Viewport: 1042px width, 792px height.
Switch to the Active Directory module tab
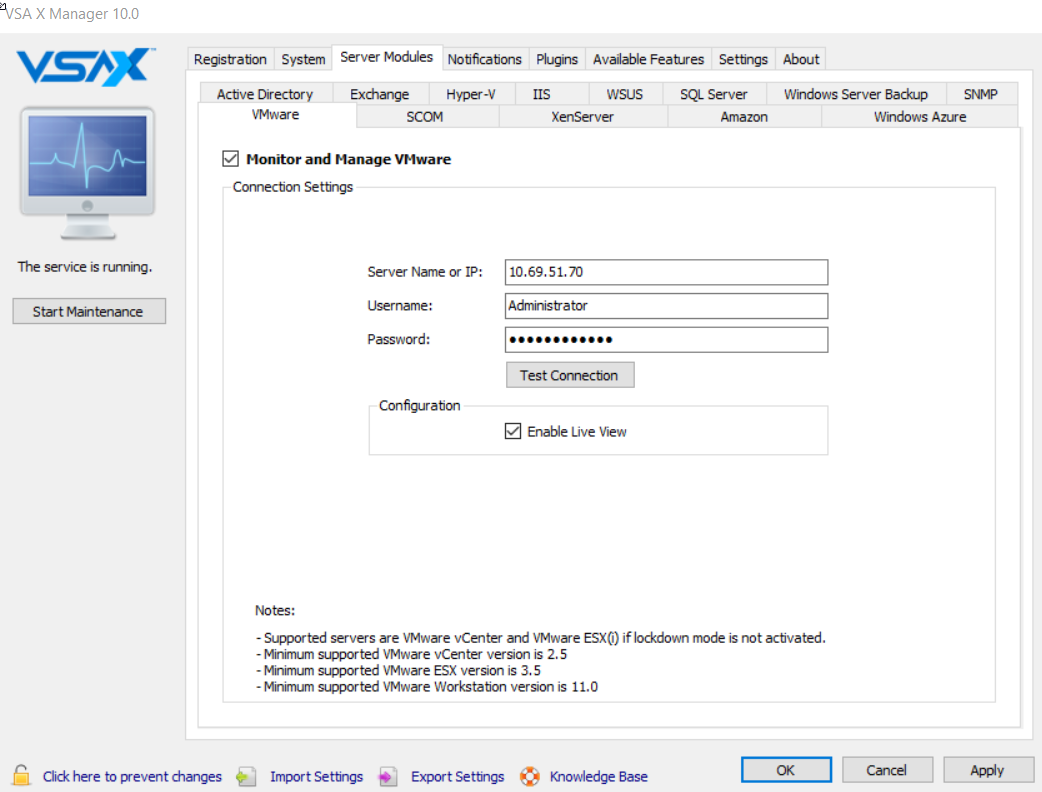point(265,94)
